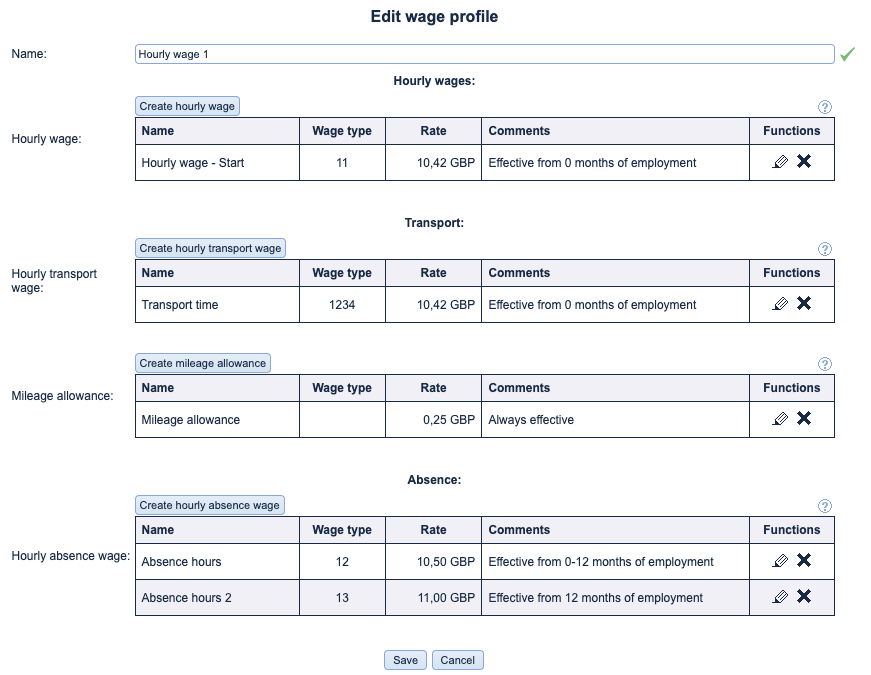Open help for the hourly transport wage table

[x=825, y=249]
